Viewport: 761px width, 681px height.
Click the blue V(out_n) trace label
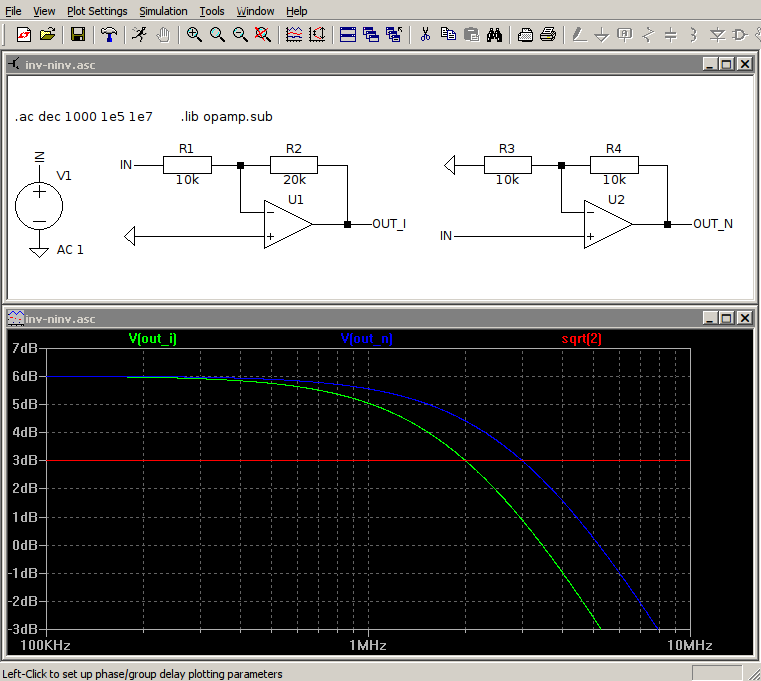pos(366,338)
